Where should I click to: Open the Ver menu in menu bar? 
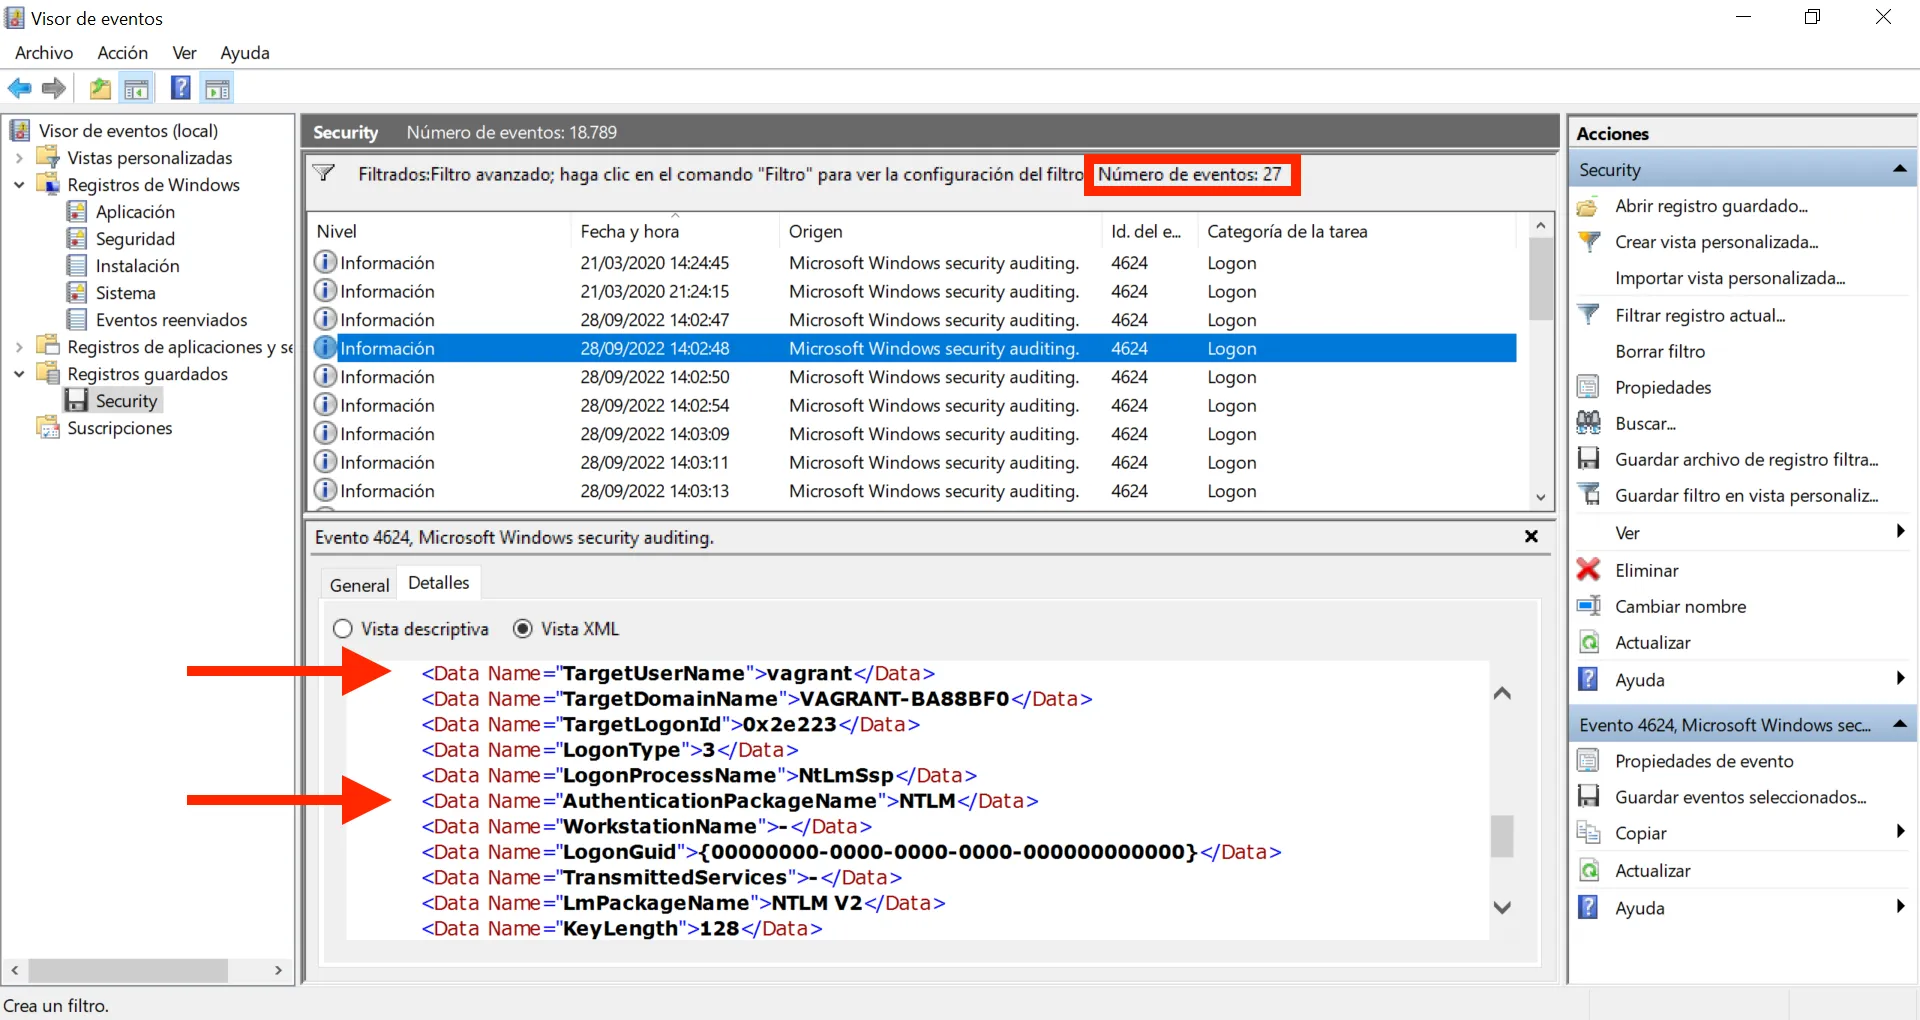tap(184, 53)
